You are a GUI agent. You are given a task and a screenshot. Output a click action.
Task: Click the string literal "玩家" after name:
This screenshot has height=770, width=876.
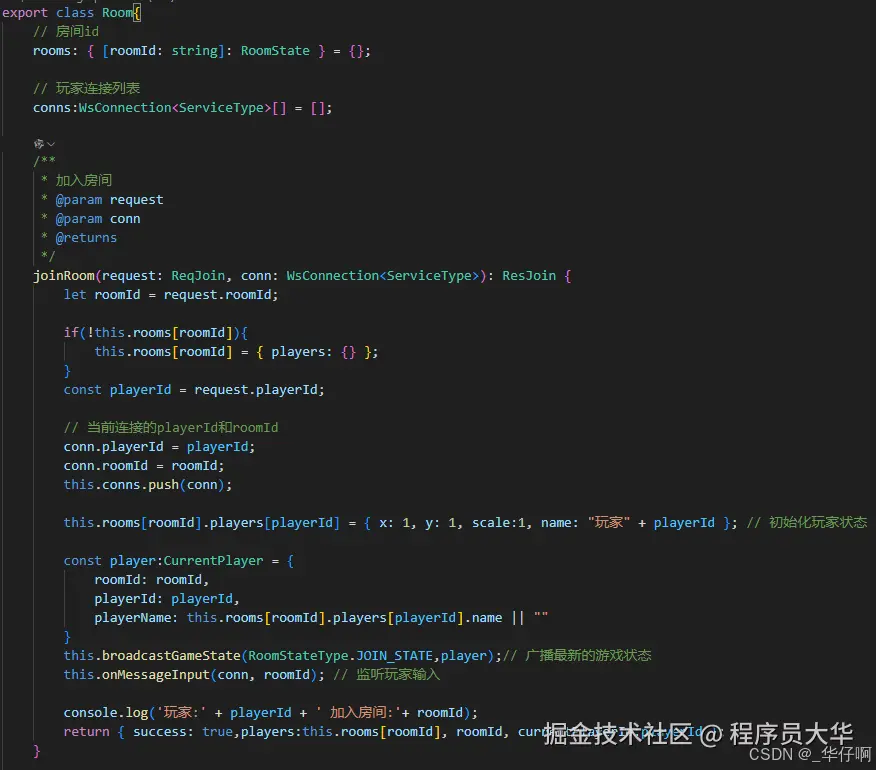tap(608, 522)
